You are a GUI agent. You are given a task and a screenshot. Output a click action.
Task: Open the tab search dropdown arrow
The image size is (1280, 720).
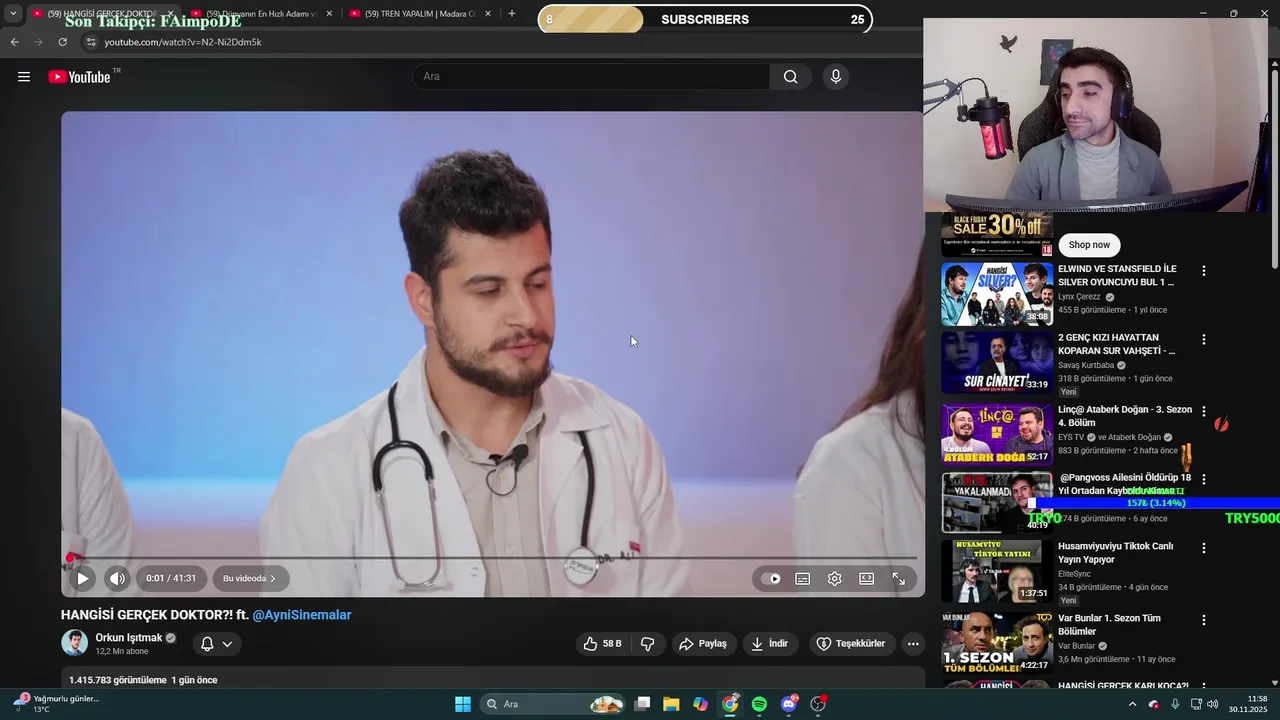pos(12,14)
